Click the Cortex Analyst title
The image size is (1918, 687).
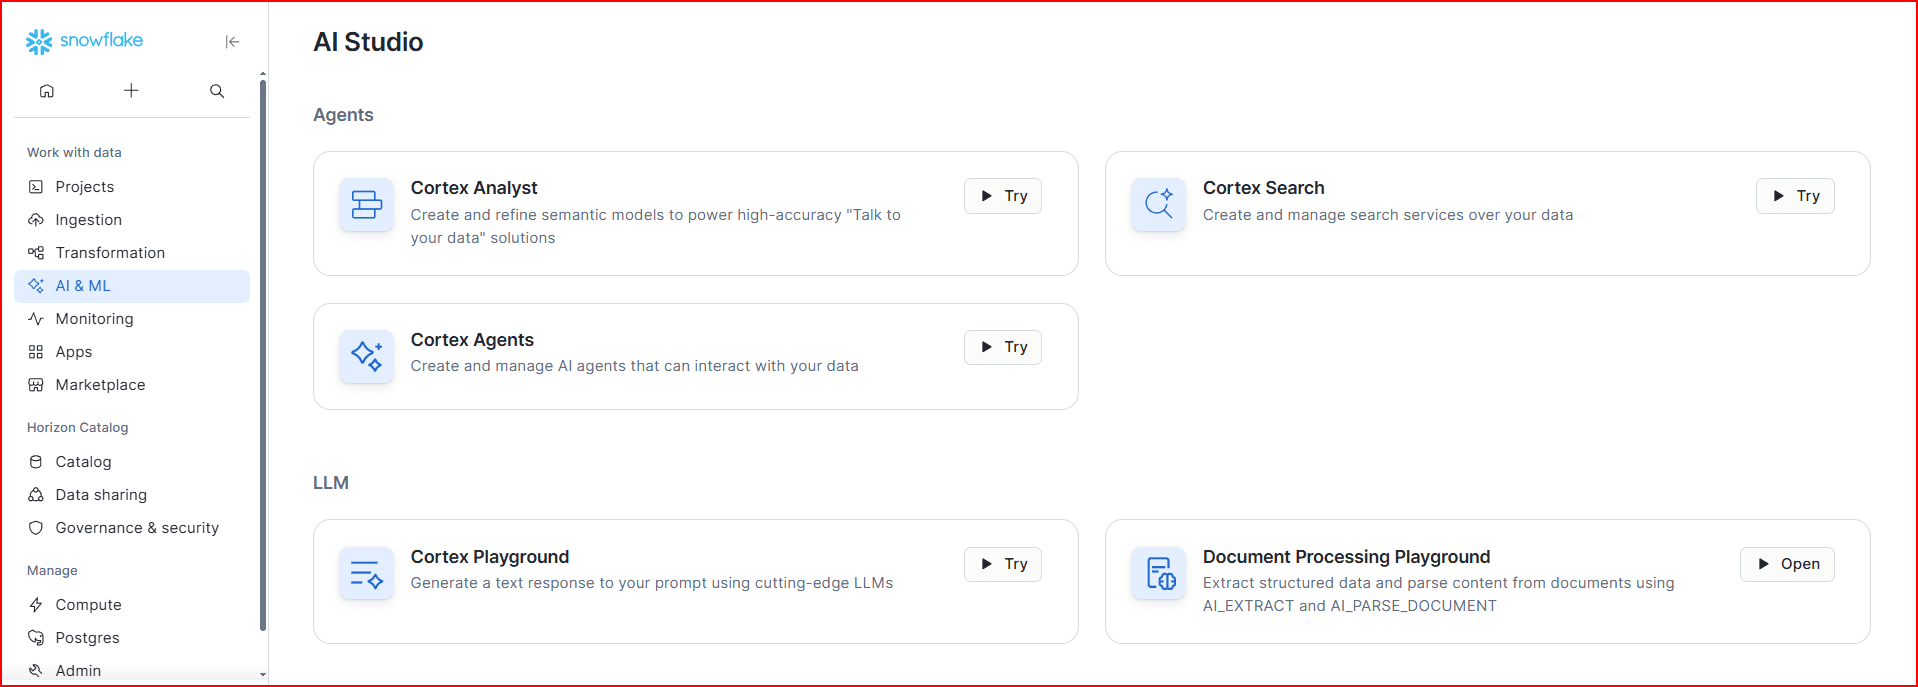coord(474,188)
